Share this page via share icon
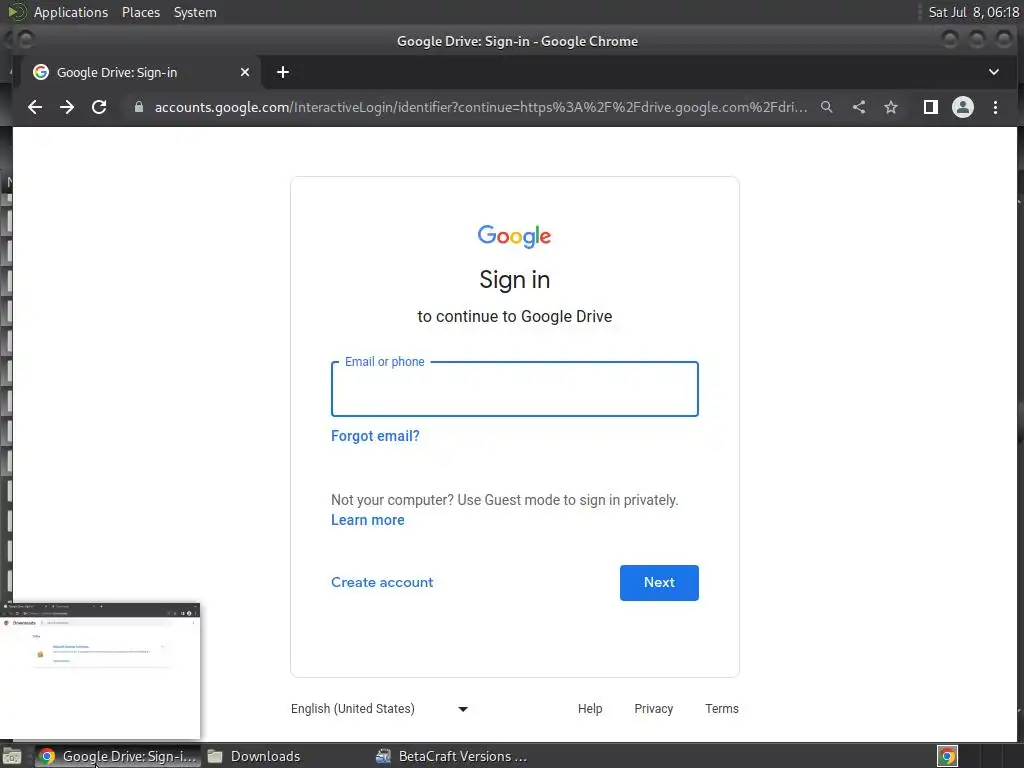The width and height of the screenshot is (1024, 768). click(x=859, y=107)
